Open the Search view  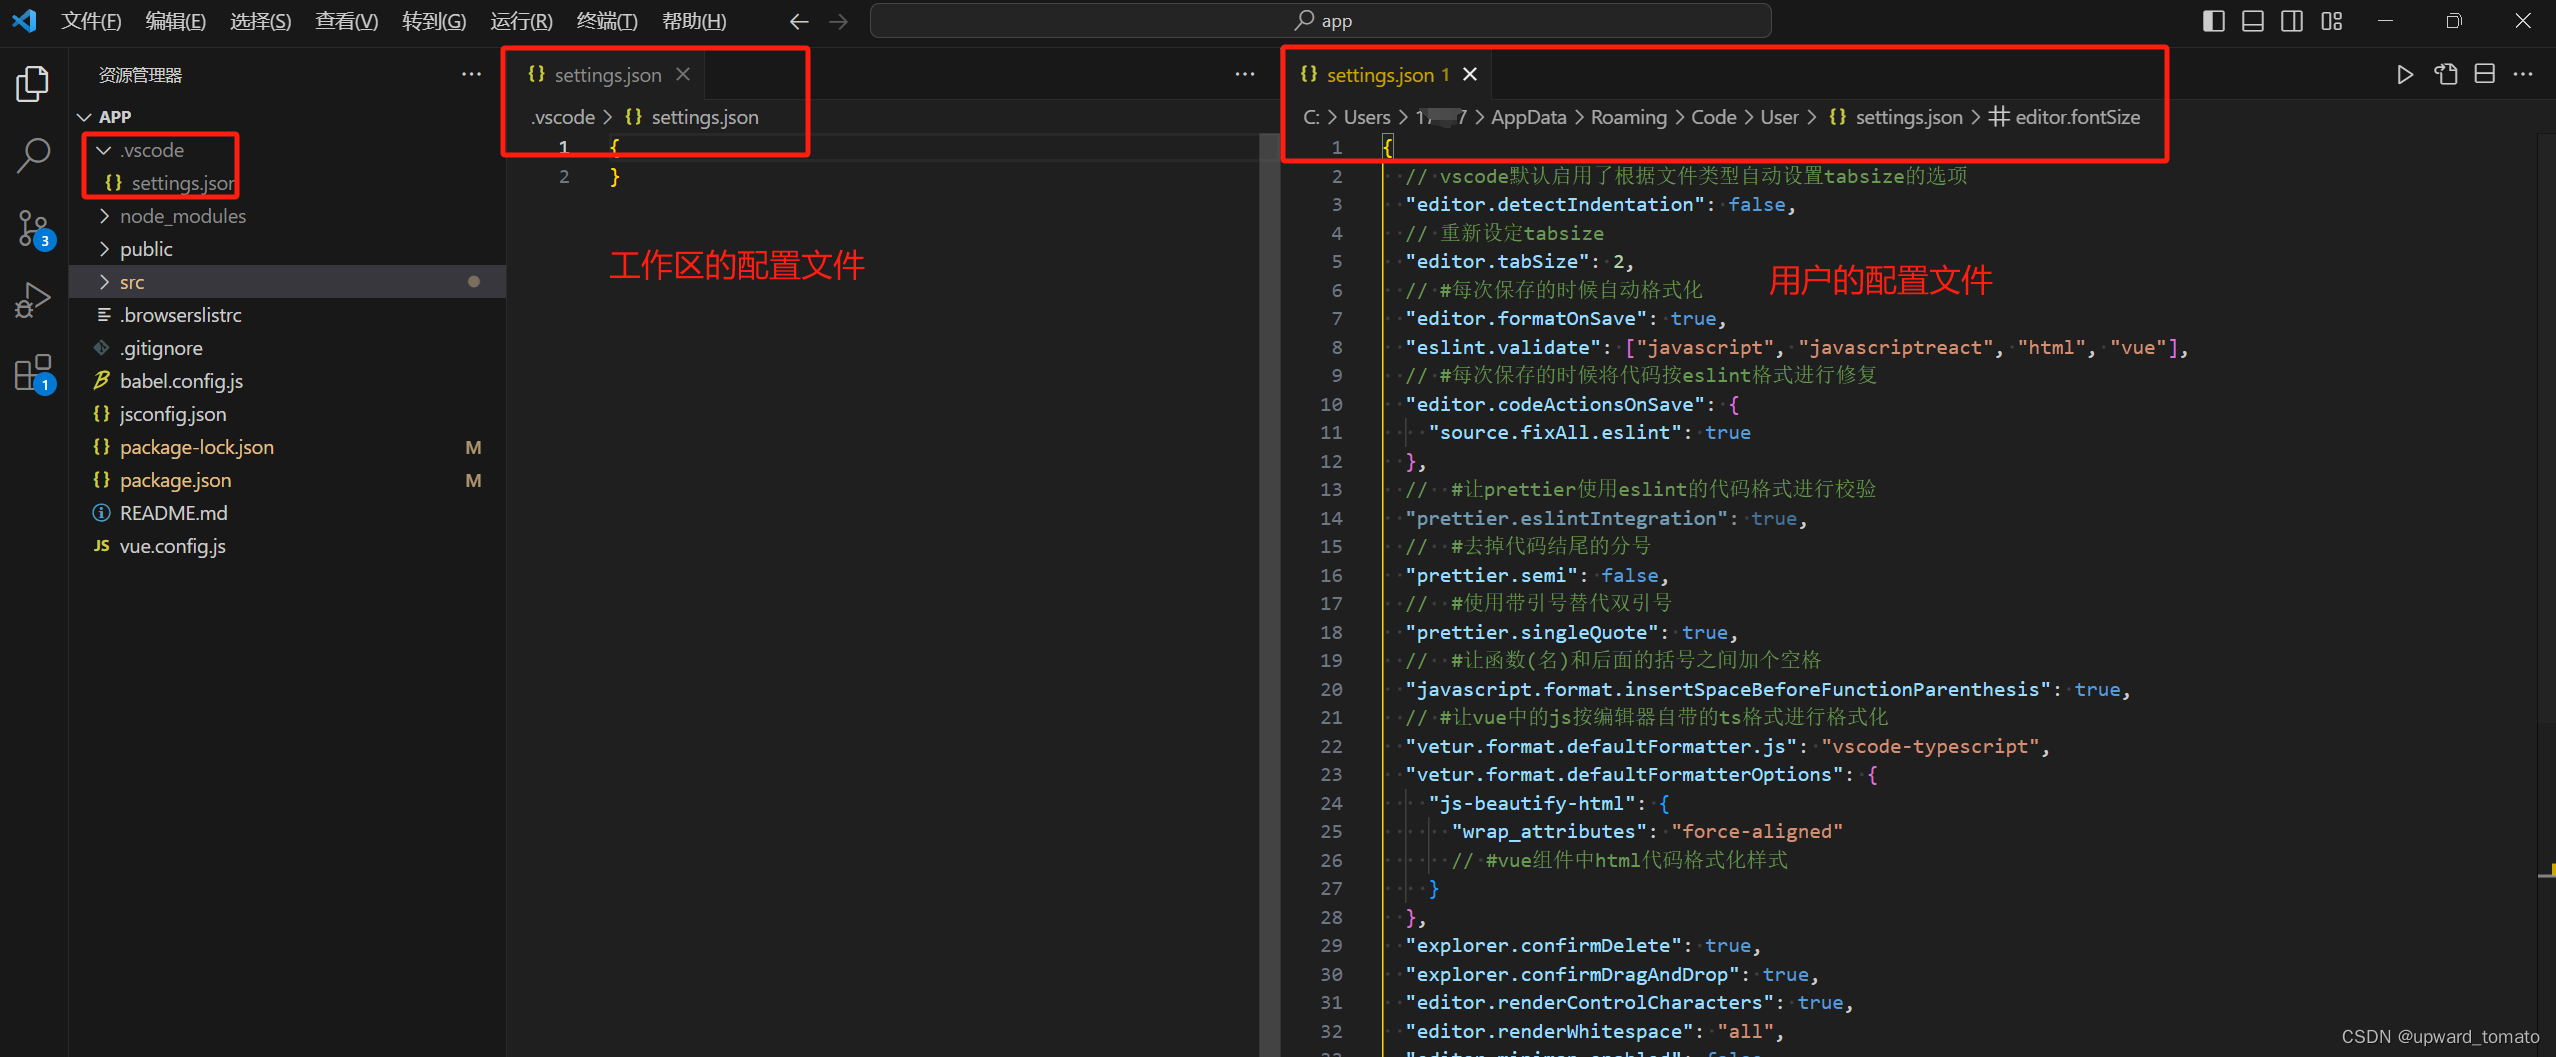[32, 156]
